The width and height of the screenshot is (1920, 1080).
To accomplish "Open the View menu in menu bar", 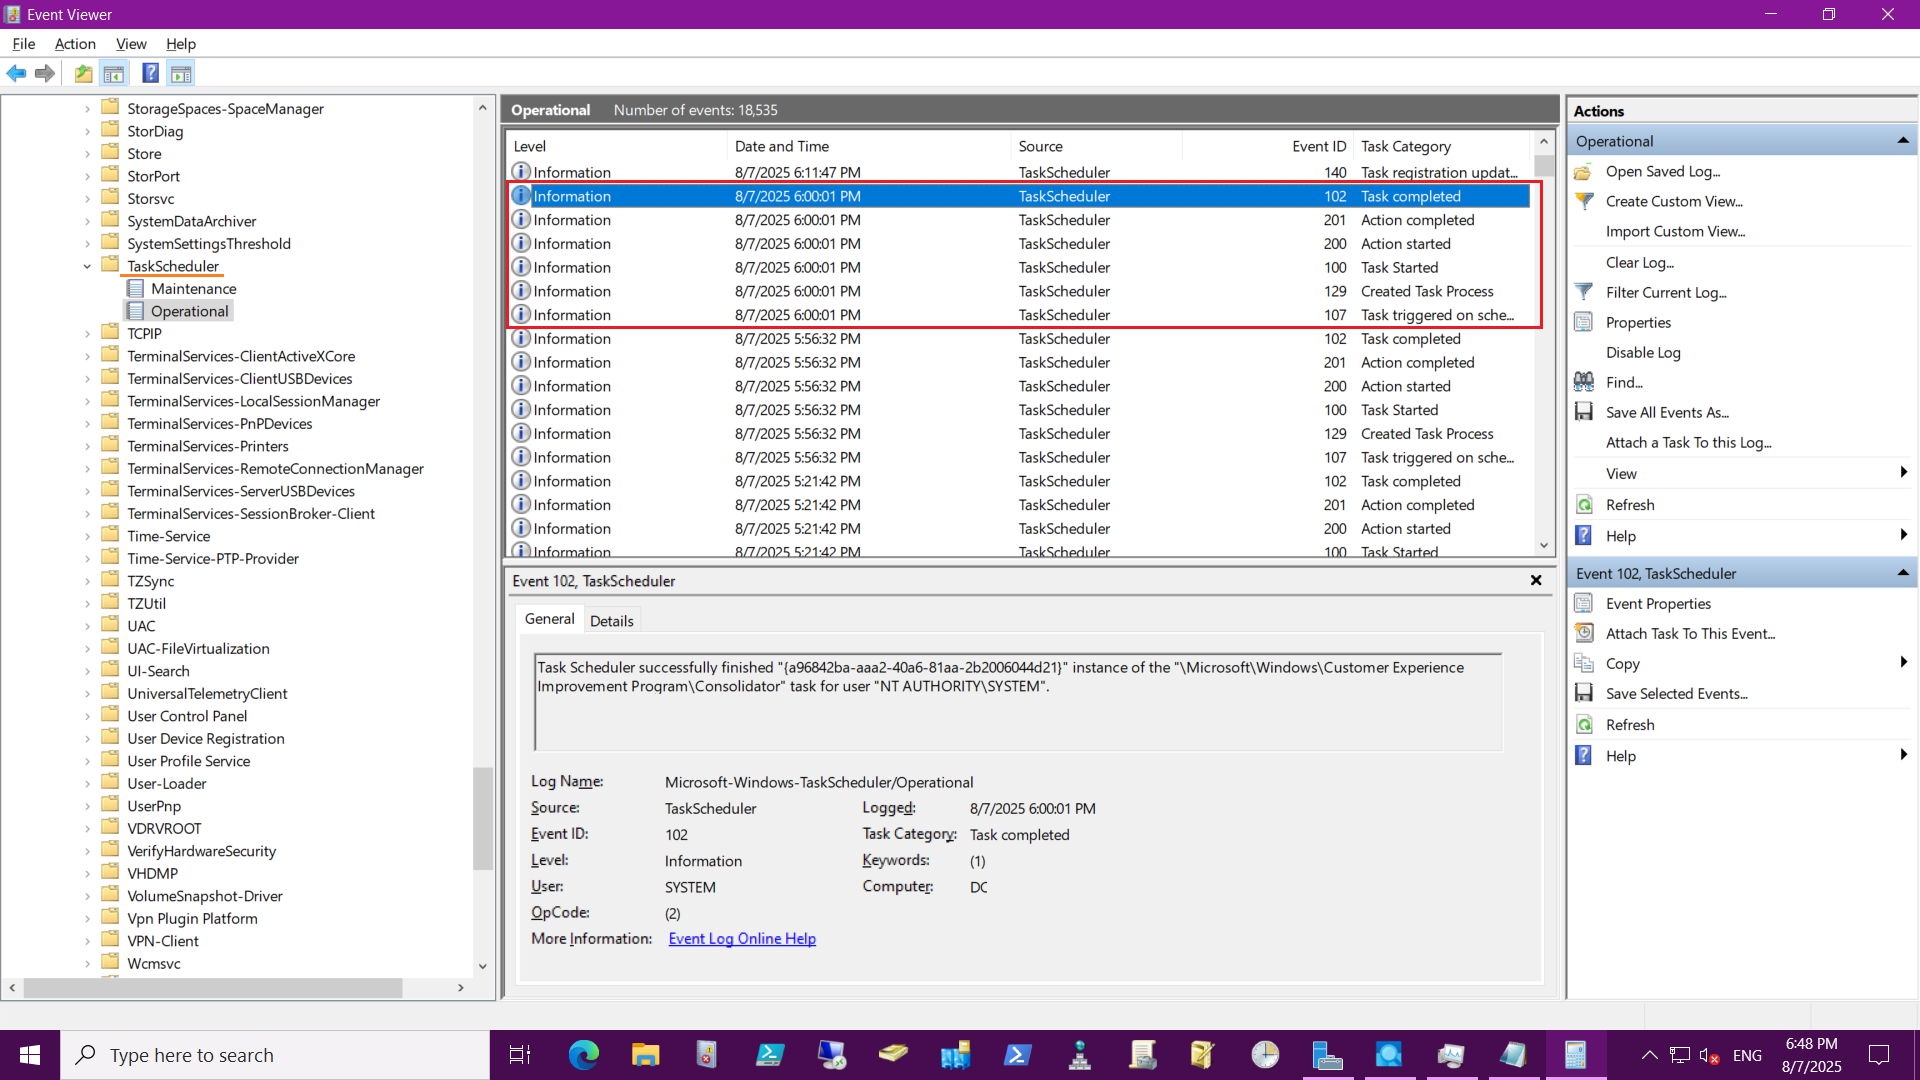I will pos(131,44).
